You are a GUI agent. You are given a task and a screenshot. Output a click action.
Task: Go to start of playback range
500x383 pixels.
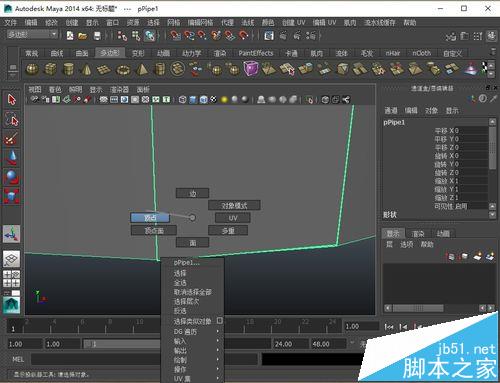[388, 327]
